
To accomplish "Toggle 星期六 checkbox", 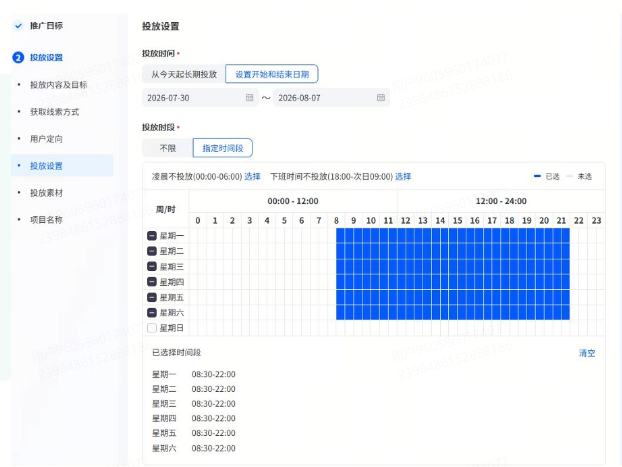I will 152,313.
